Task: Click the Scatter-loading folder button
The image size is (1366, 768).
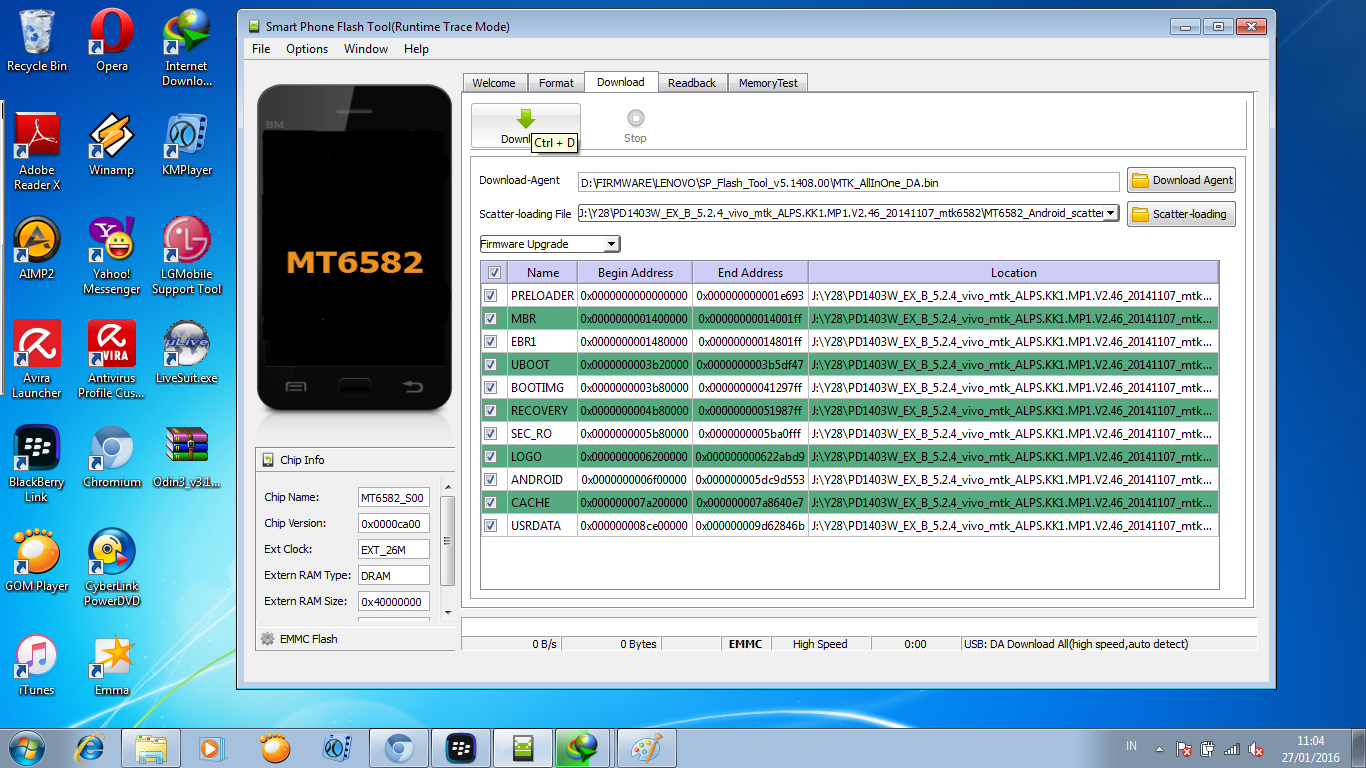Action: pos(1181,214)
